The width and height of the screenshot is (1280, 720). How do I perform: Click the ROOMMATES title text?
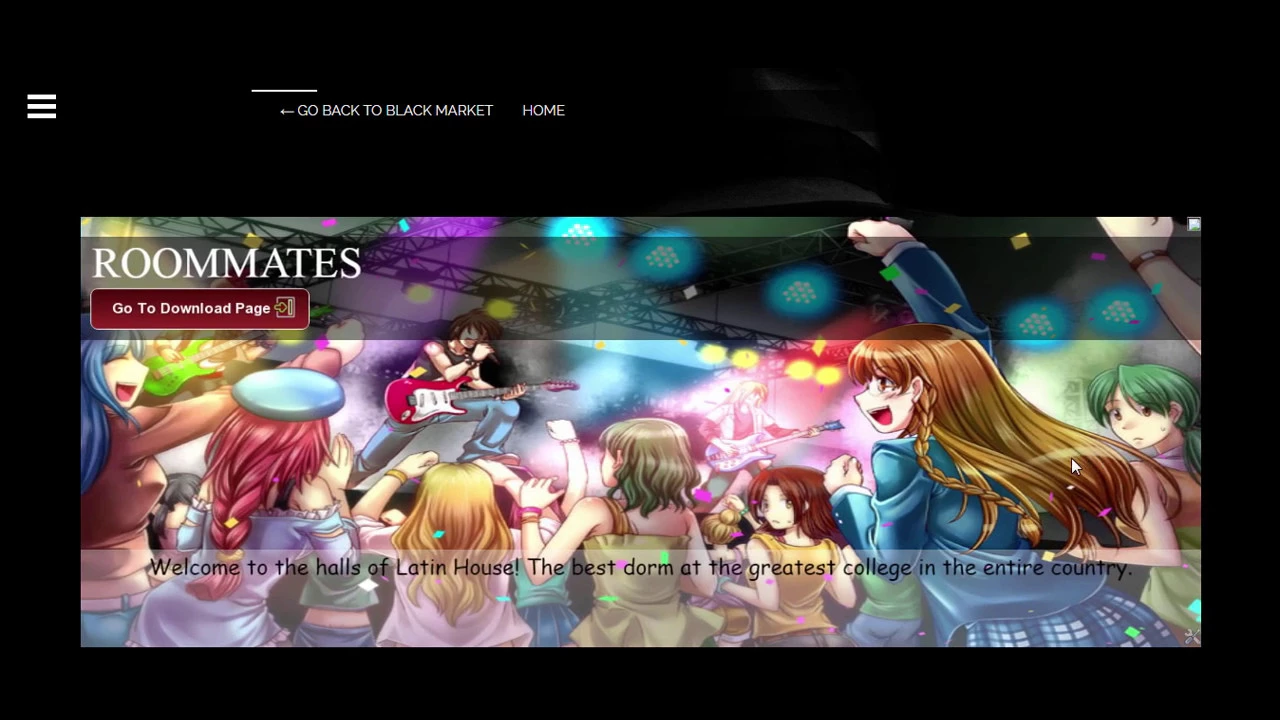(227, 263)
